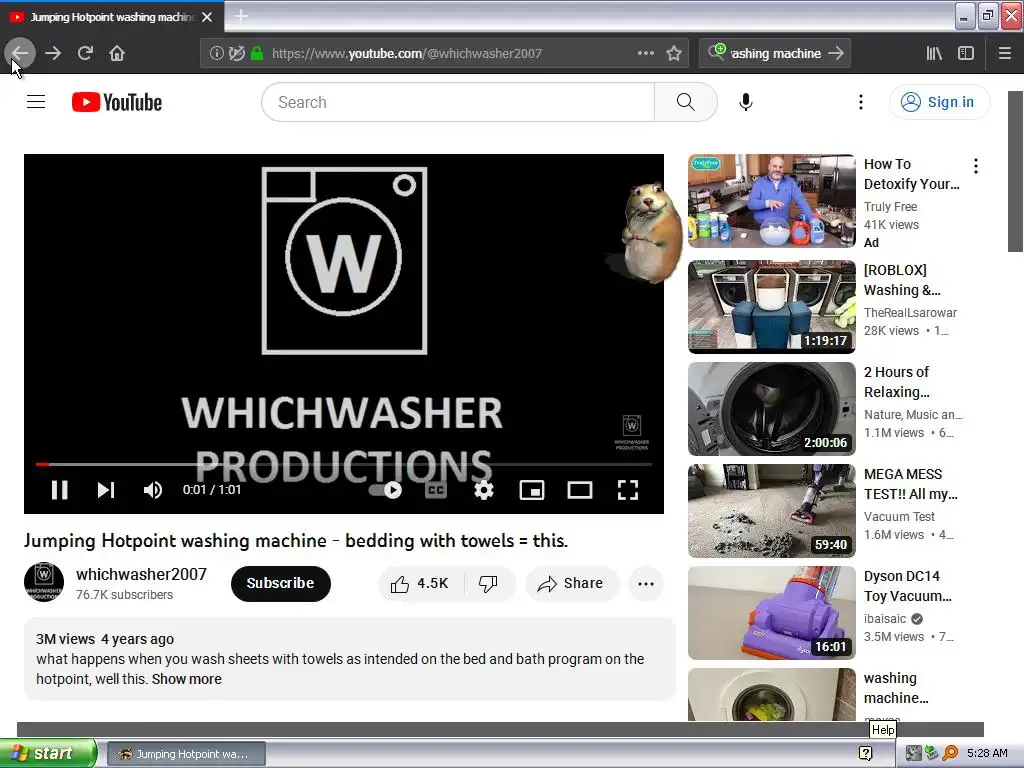Expand description with Show more
The height and width of the screenshot is (768, 1024).
[x=187, y=679]
